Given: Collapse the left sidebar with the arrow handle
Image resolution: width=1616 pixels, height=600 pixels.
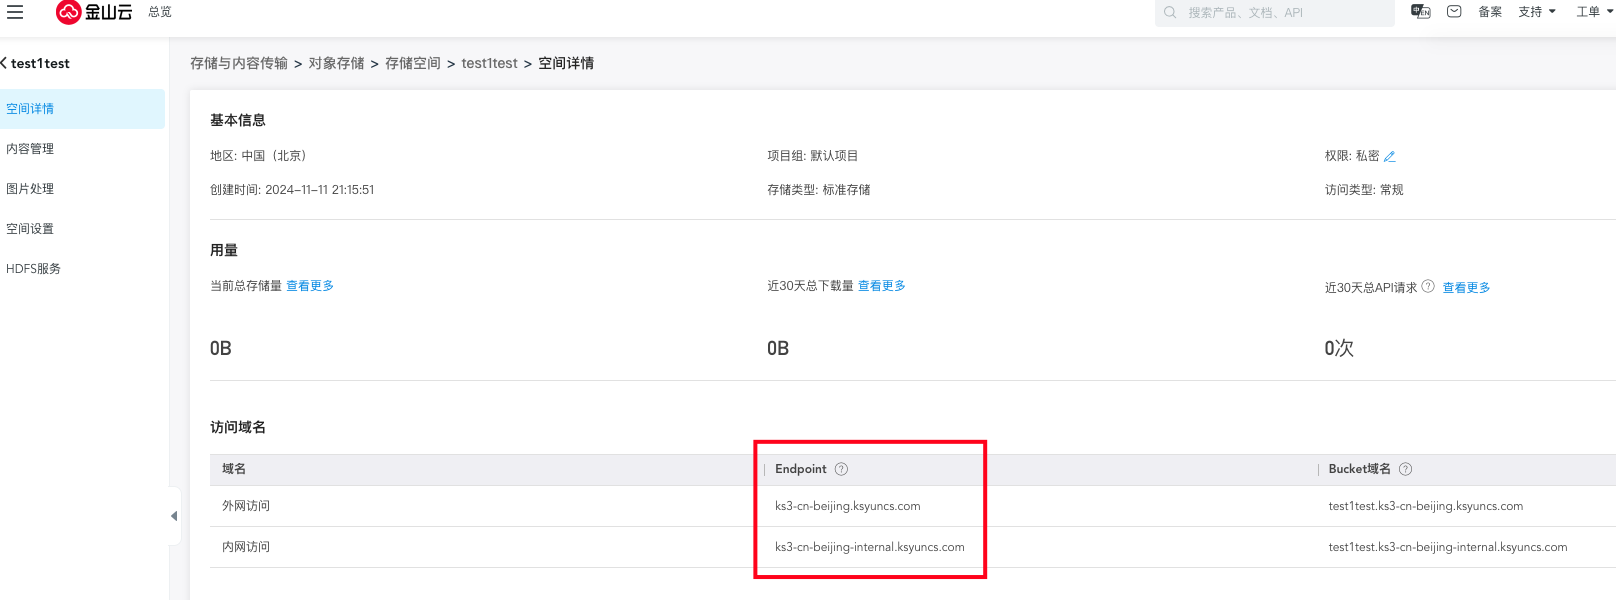Looking at the screenshot, I should [x=174, y=516].
